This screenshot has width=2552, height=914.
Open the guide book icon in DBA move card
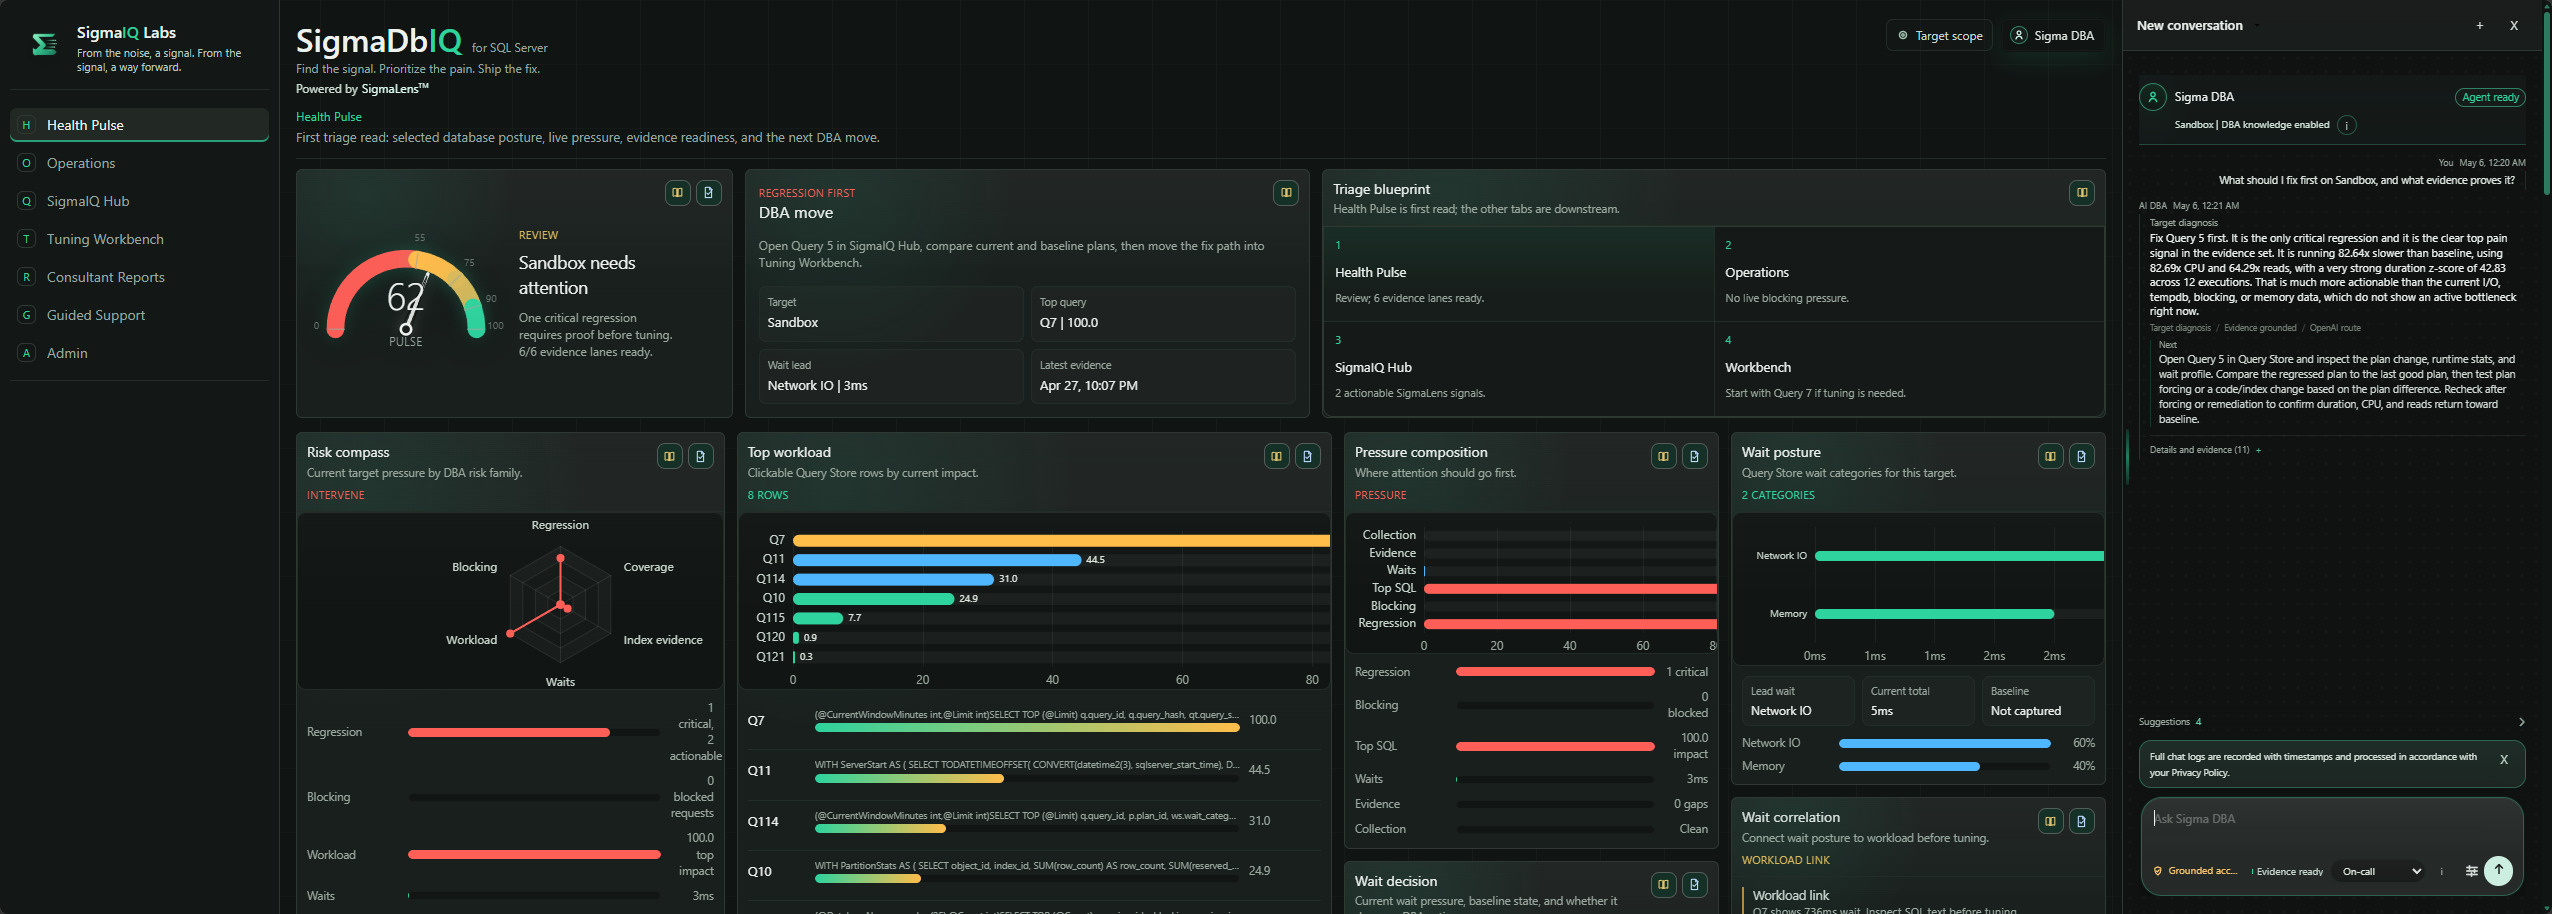[x=1286, y=193]
